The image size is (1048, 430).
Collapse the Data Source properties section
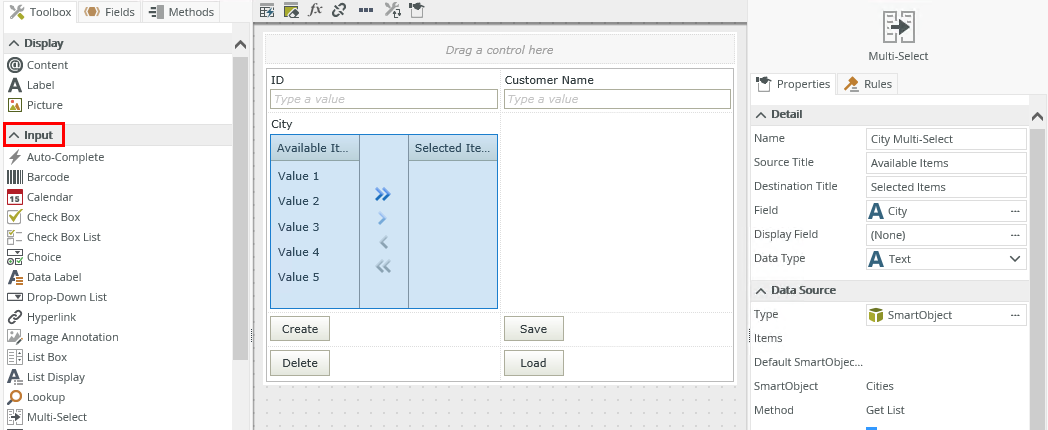[760, 290]
